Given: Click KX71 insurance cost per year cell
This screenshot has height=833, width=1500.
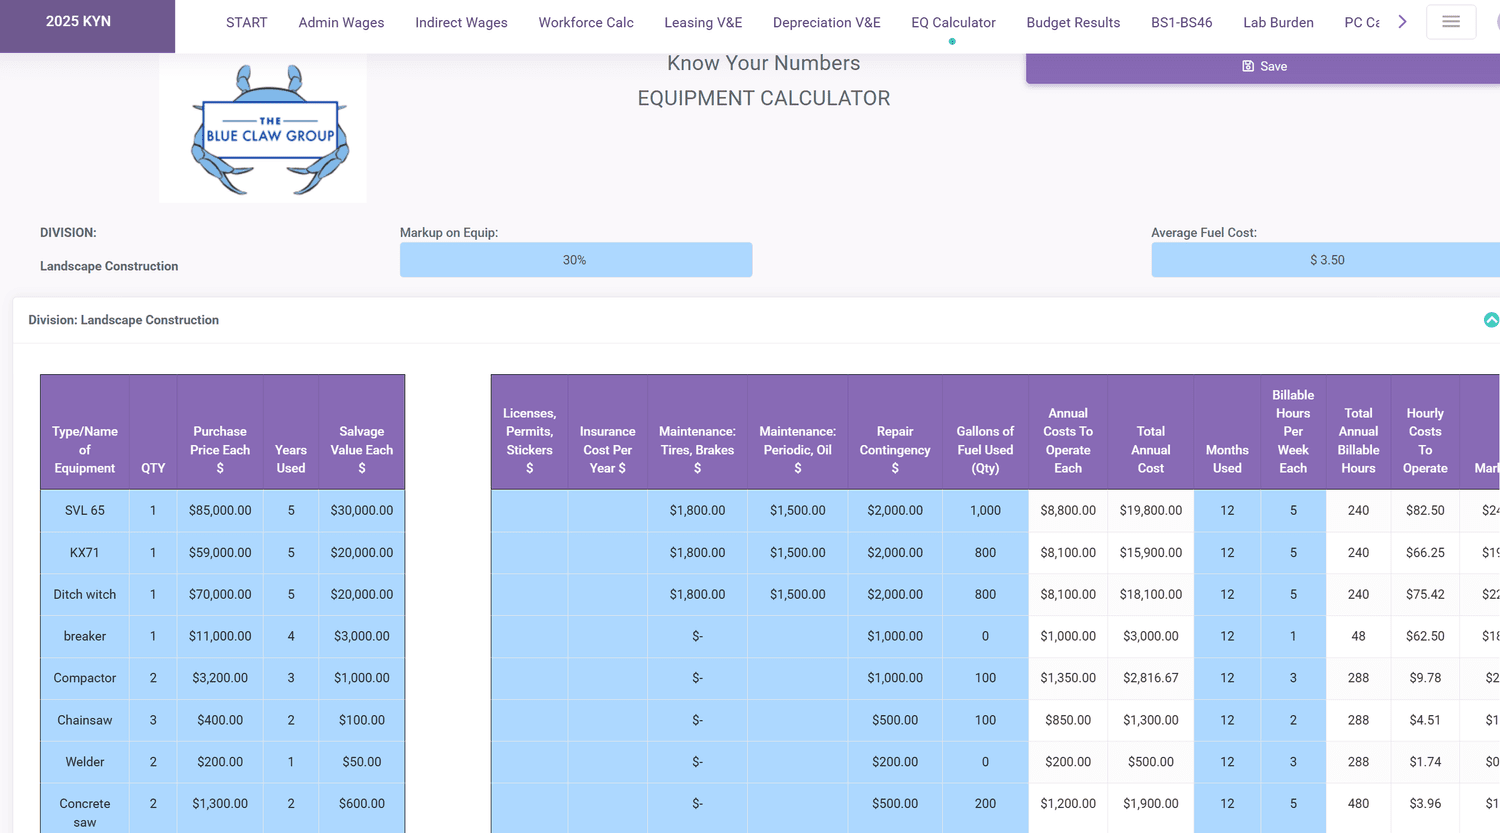Looking at the screenshot, I should pyautogui.click(x=607, y=553).
